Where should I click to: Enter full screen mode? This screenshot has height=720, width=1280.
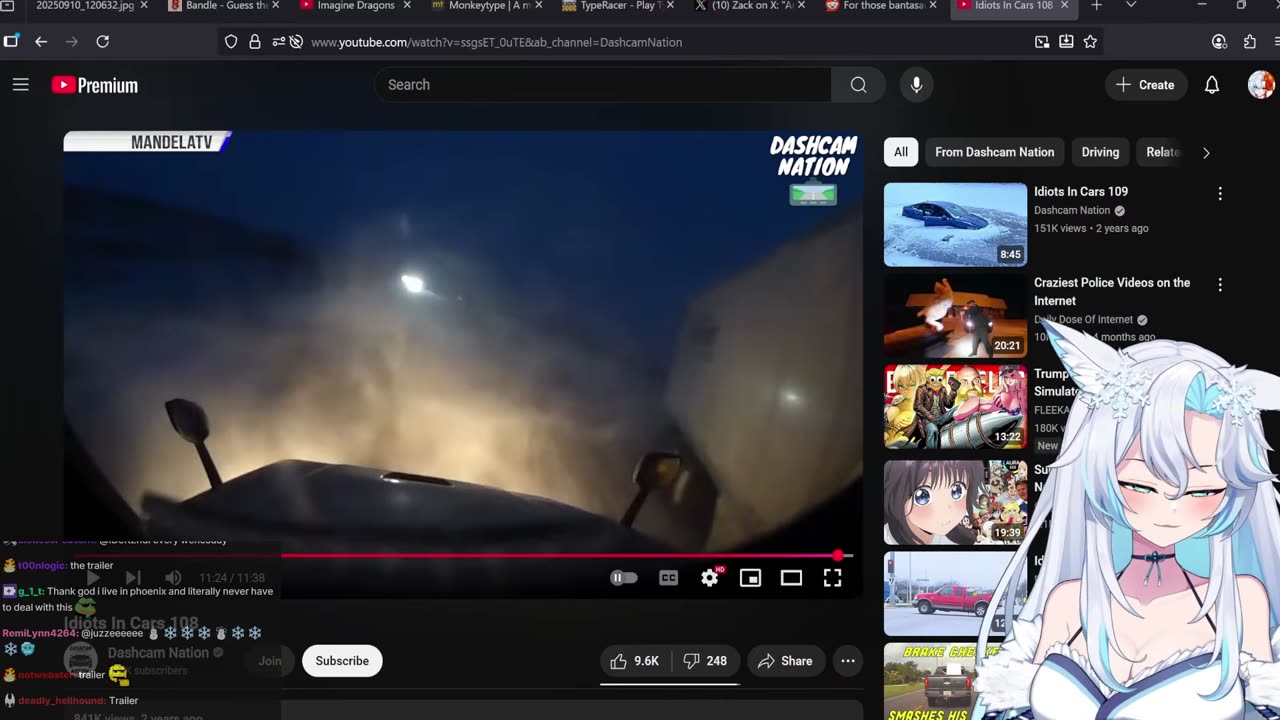[x=832, y=578]
